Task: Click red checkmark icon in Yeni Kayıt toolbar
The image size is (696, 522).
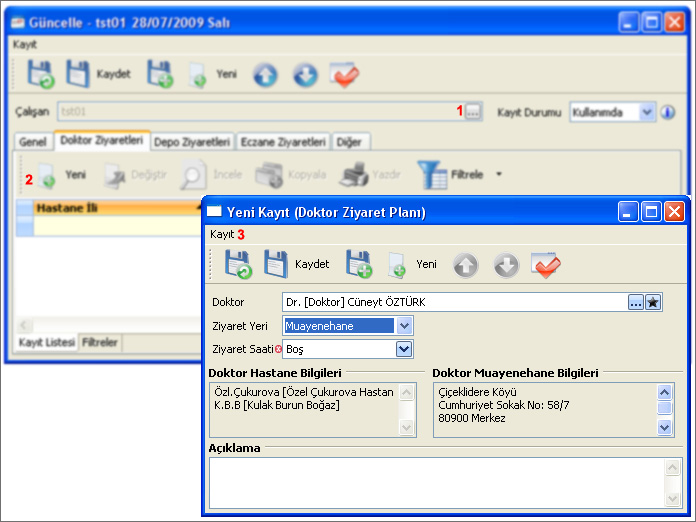Action: click(x=546, y=265)
